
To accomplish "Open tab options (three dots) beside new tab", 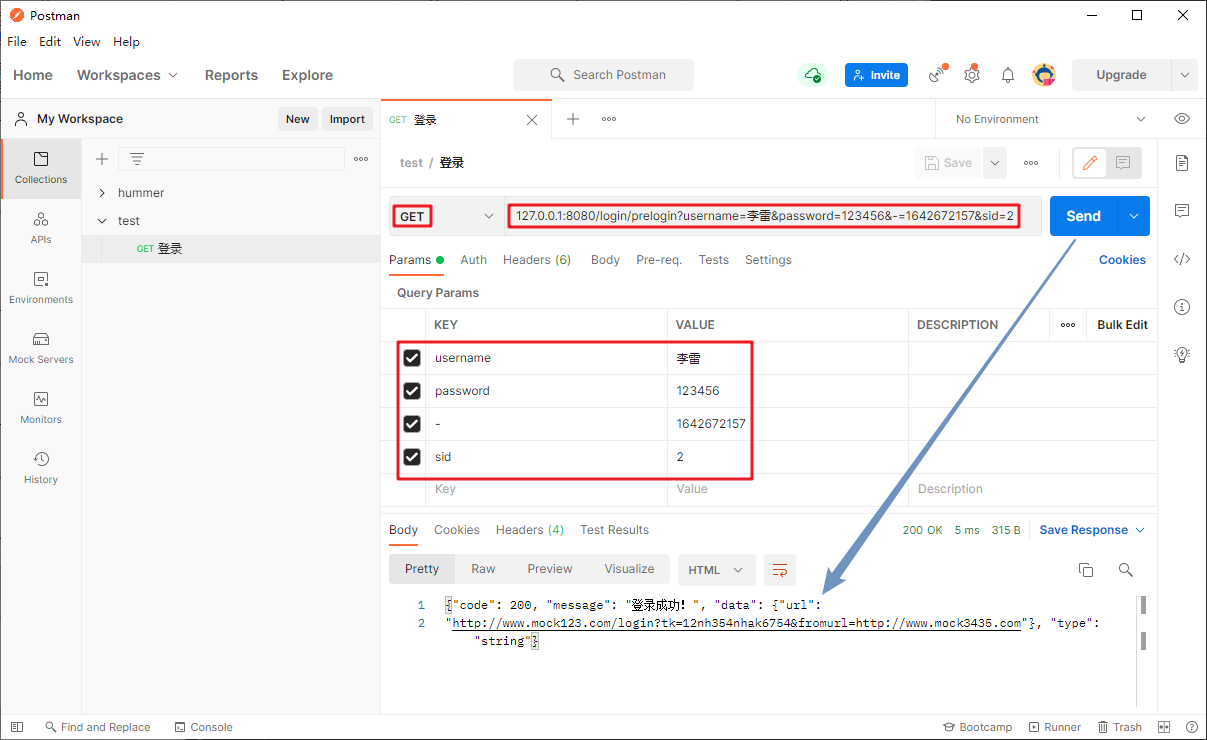I will pyautogui.click(x=609, y=119).
